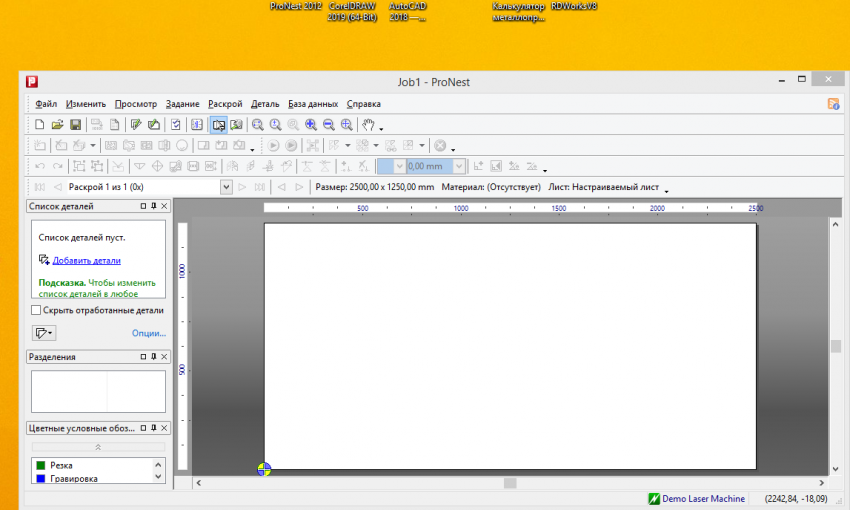Open the База данных menu

point(312,104)
